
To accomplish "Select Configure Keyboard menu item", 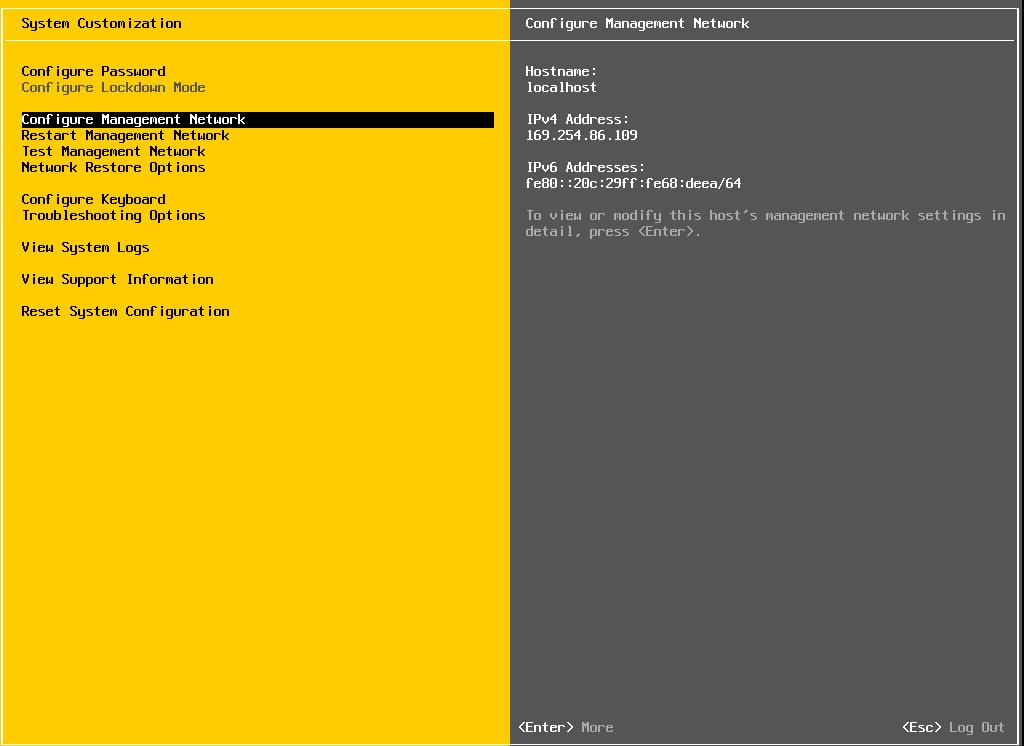I will 93,199.
